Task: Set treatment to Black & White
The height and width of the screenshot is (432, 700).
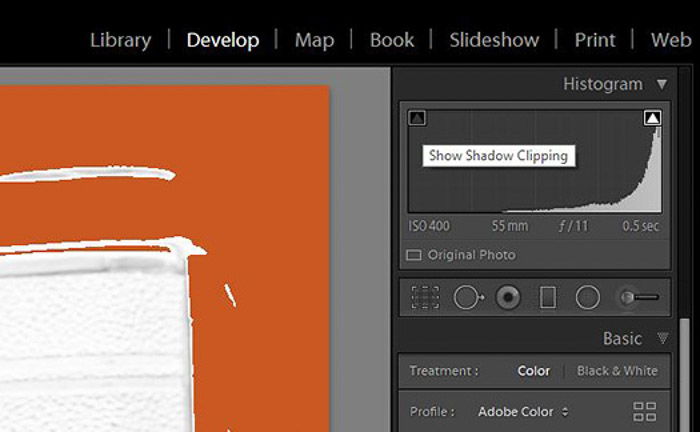Action: (617, 371)
